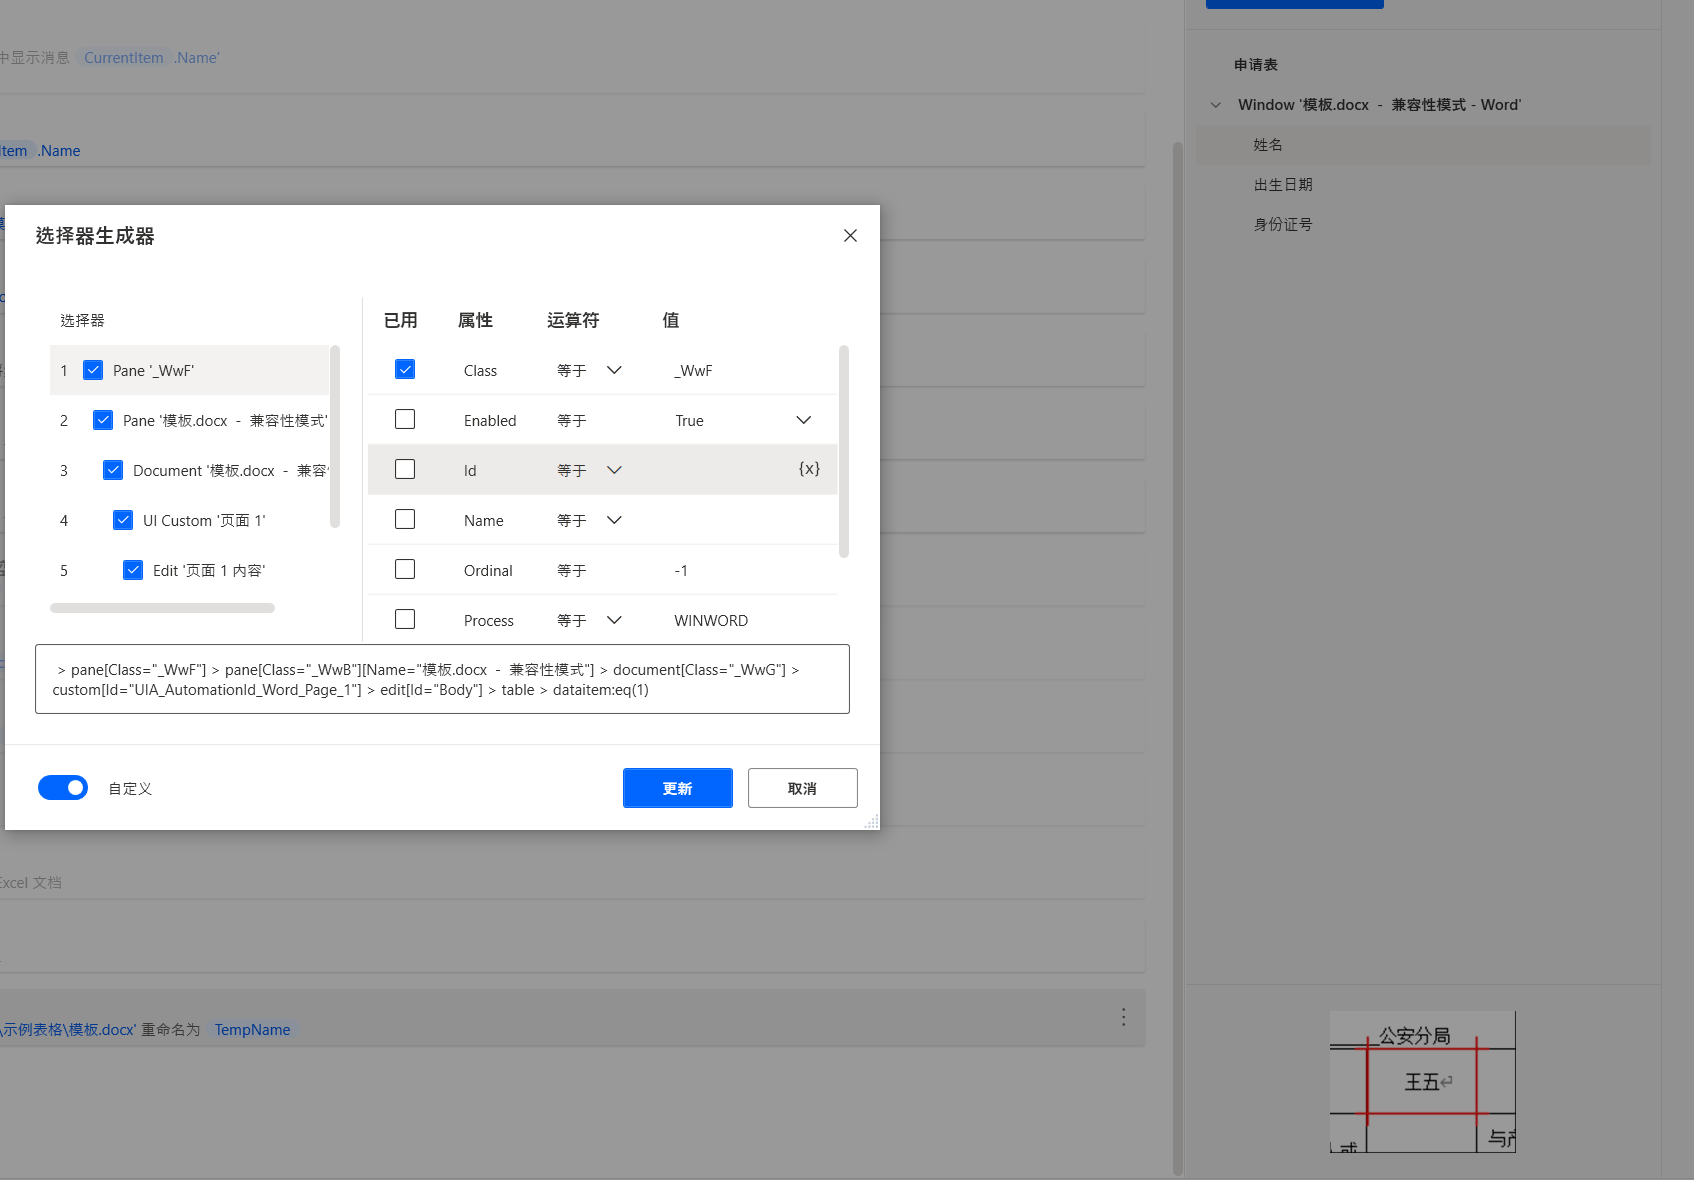
Task: Open operator dropdown for Class attribute
Action: tap(614, 370)
